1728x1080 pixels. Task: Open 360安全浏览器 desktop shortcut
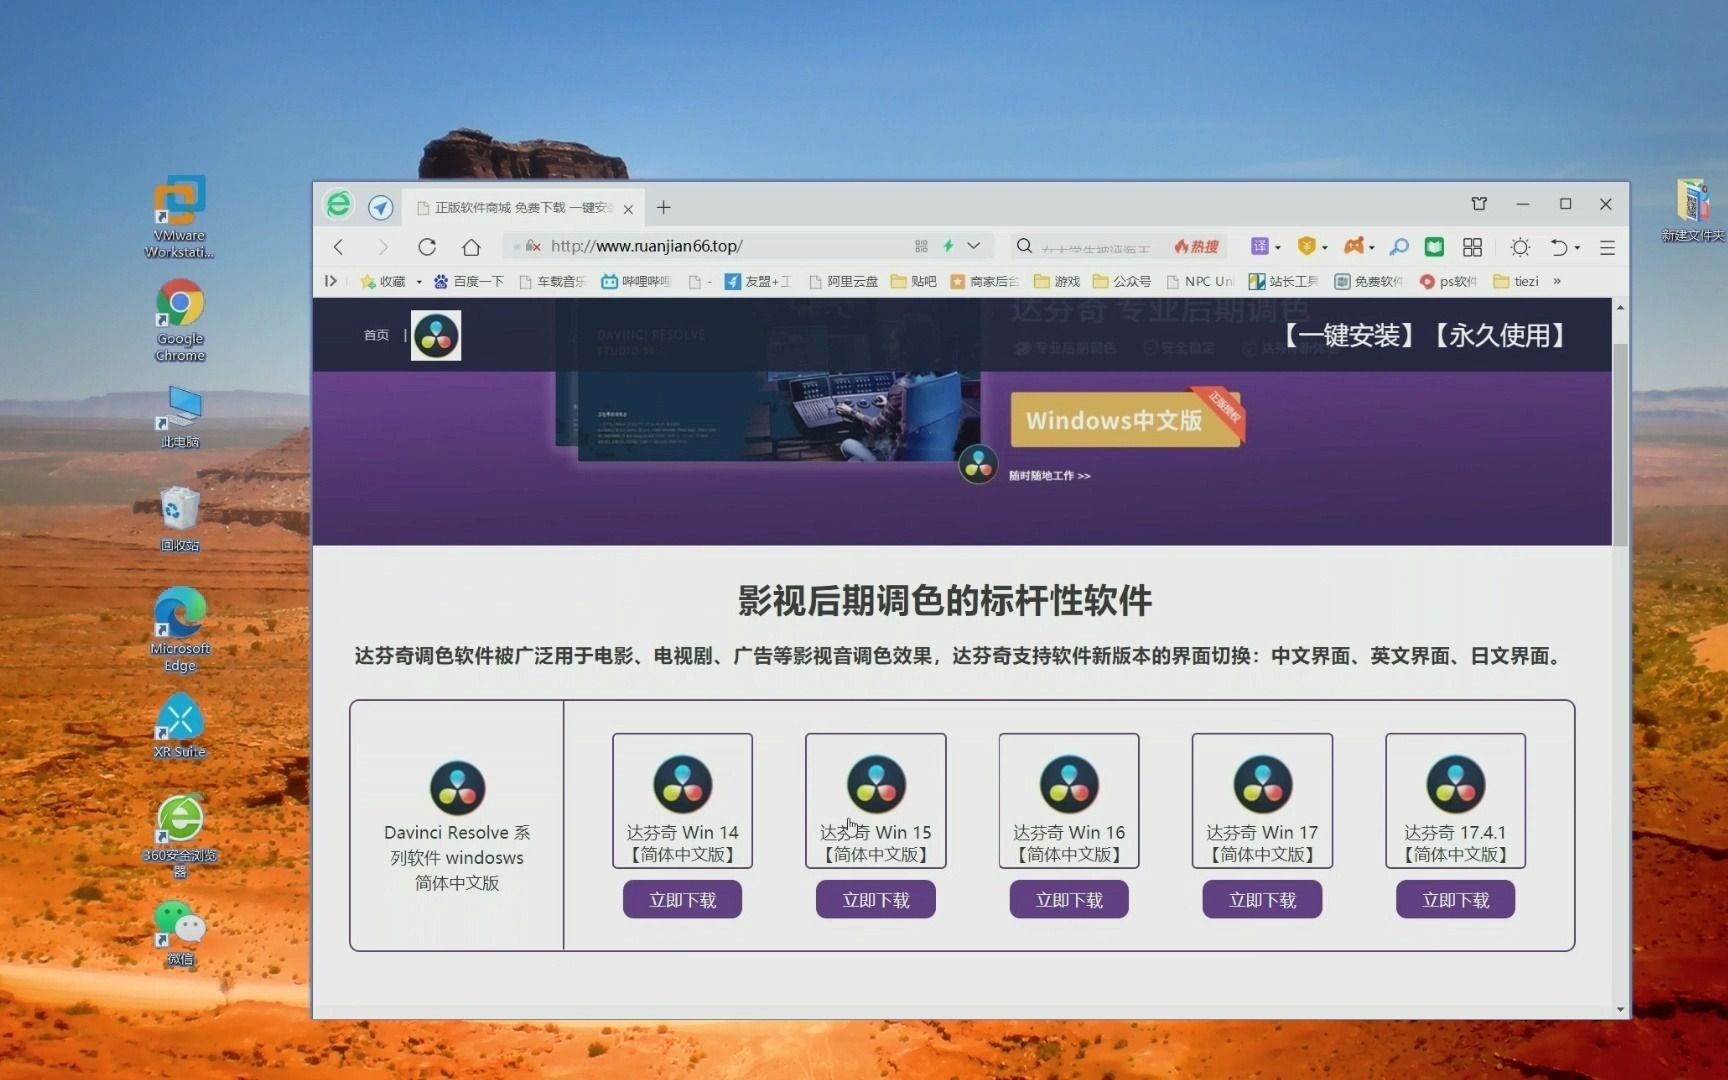click(x=180, y=836)
